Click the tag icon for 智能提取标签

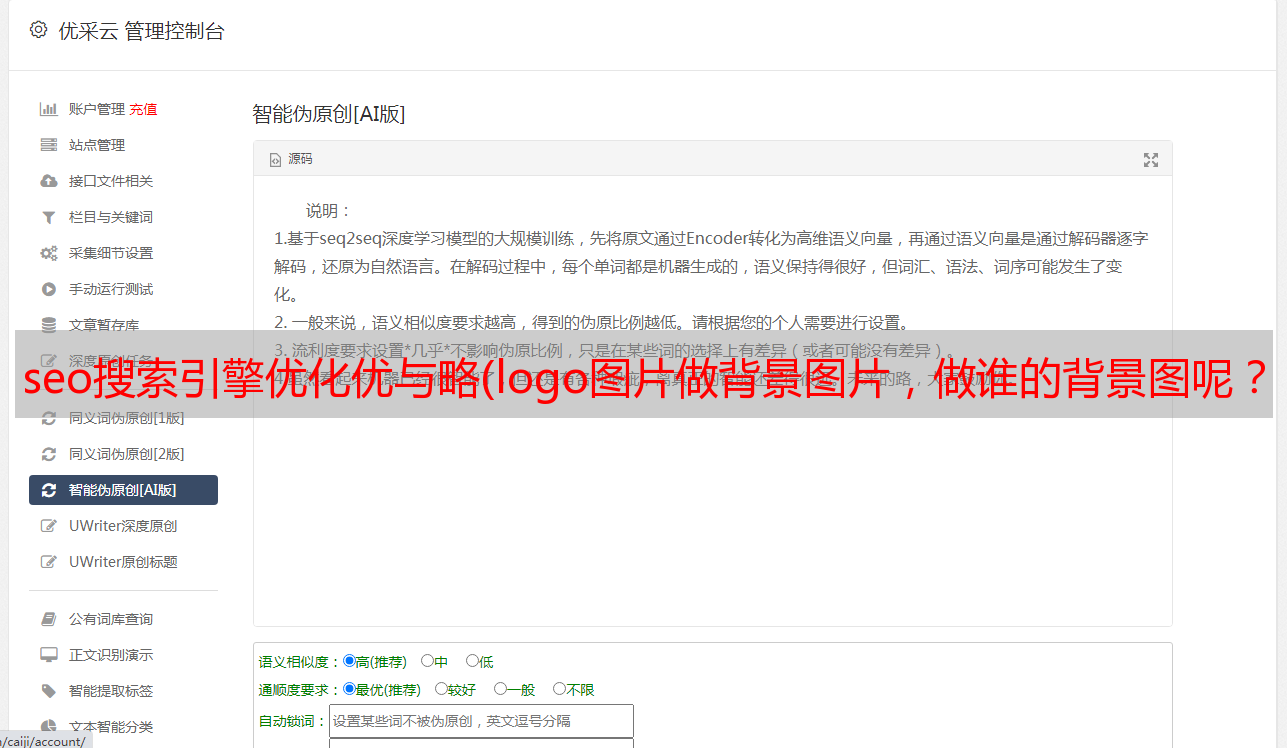[48, 691]
